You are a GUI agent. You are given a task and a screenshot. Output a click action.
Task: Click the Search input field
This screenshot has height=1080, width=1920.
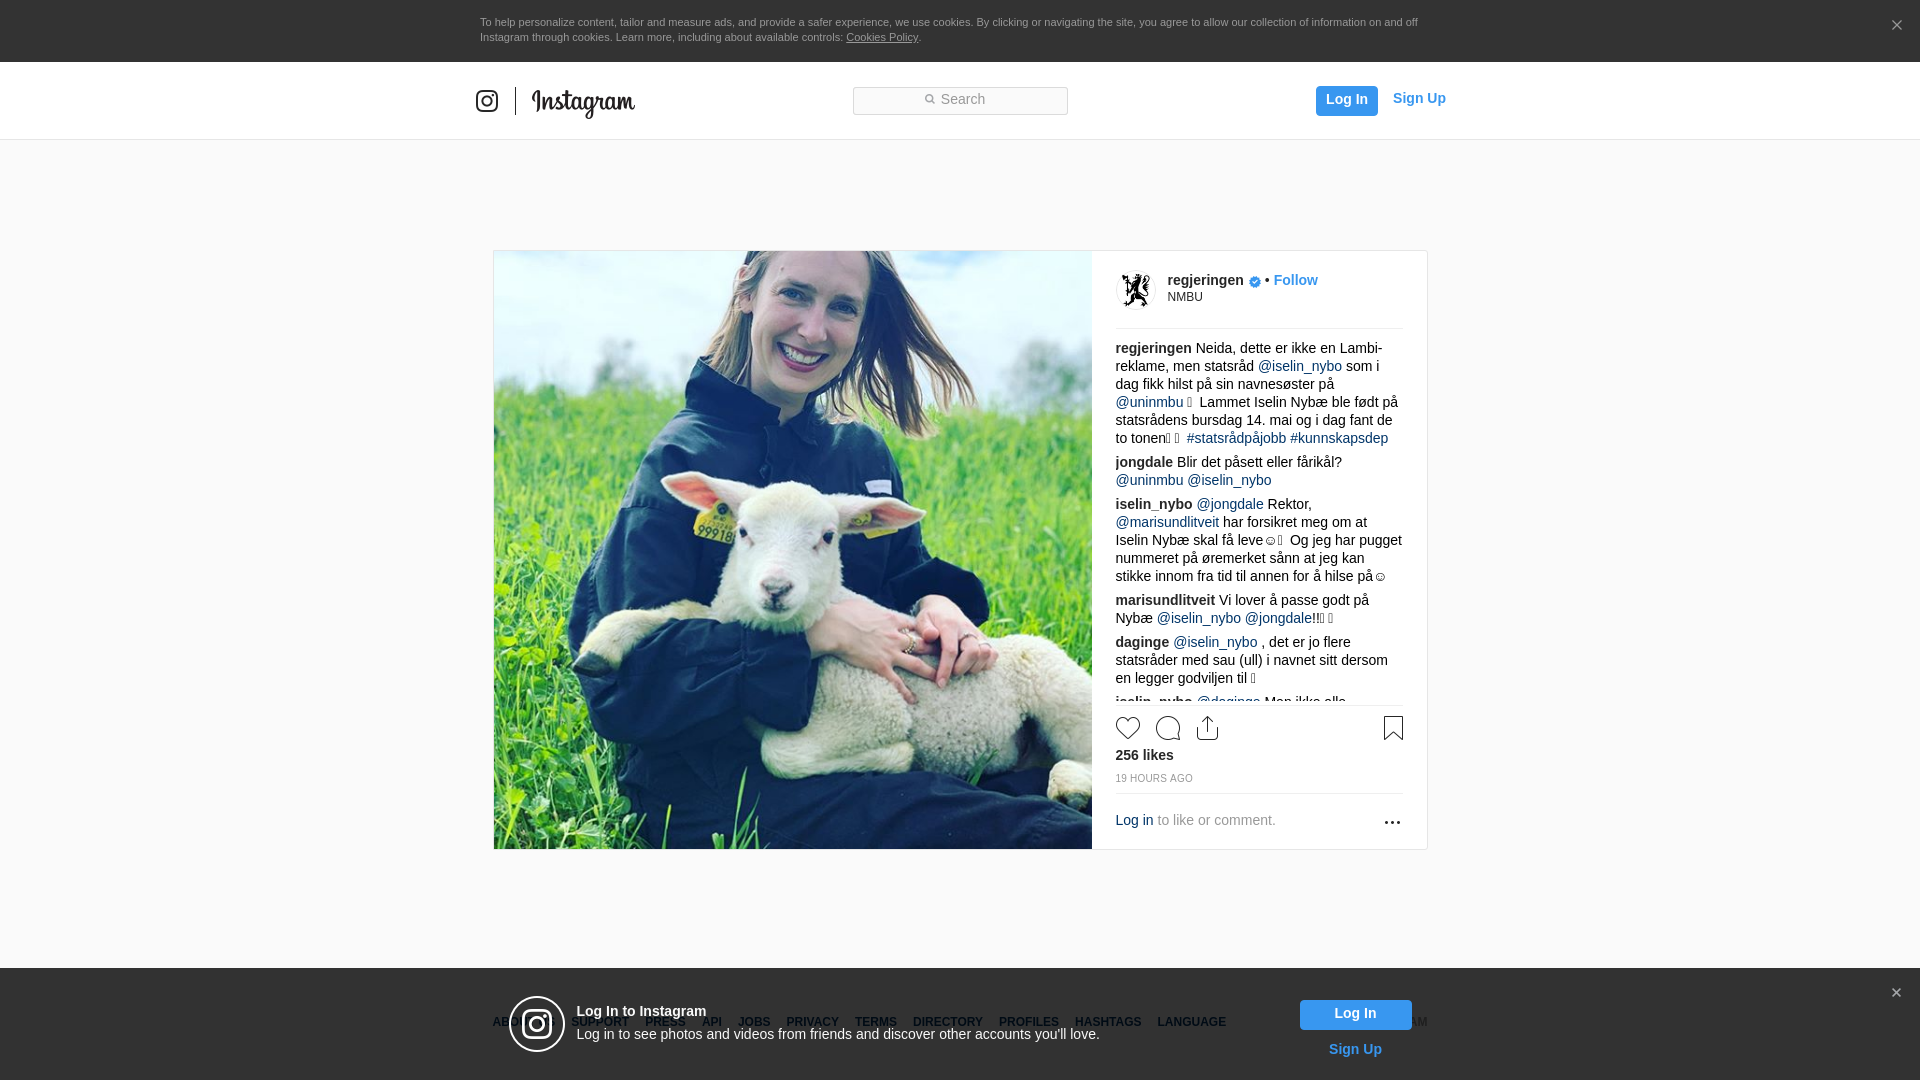point(960,100)
